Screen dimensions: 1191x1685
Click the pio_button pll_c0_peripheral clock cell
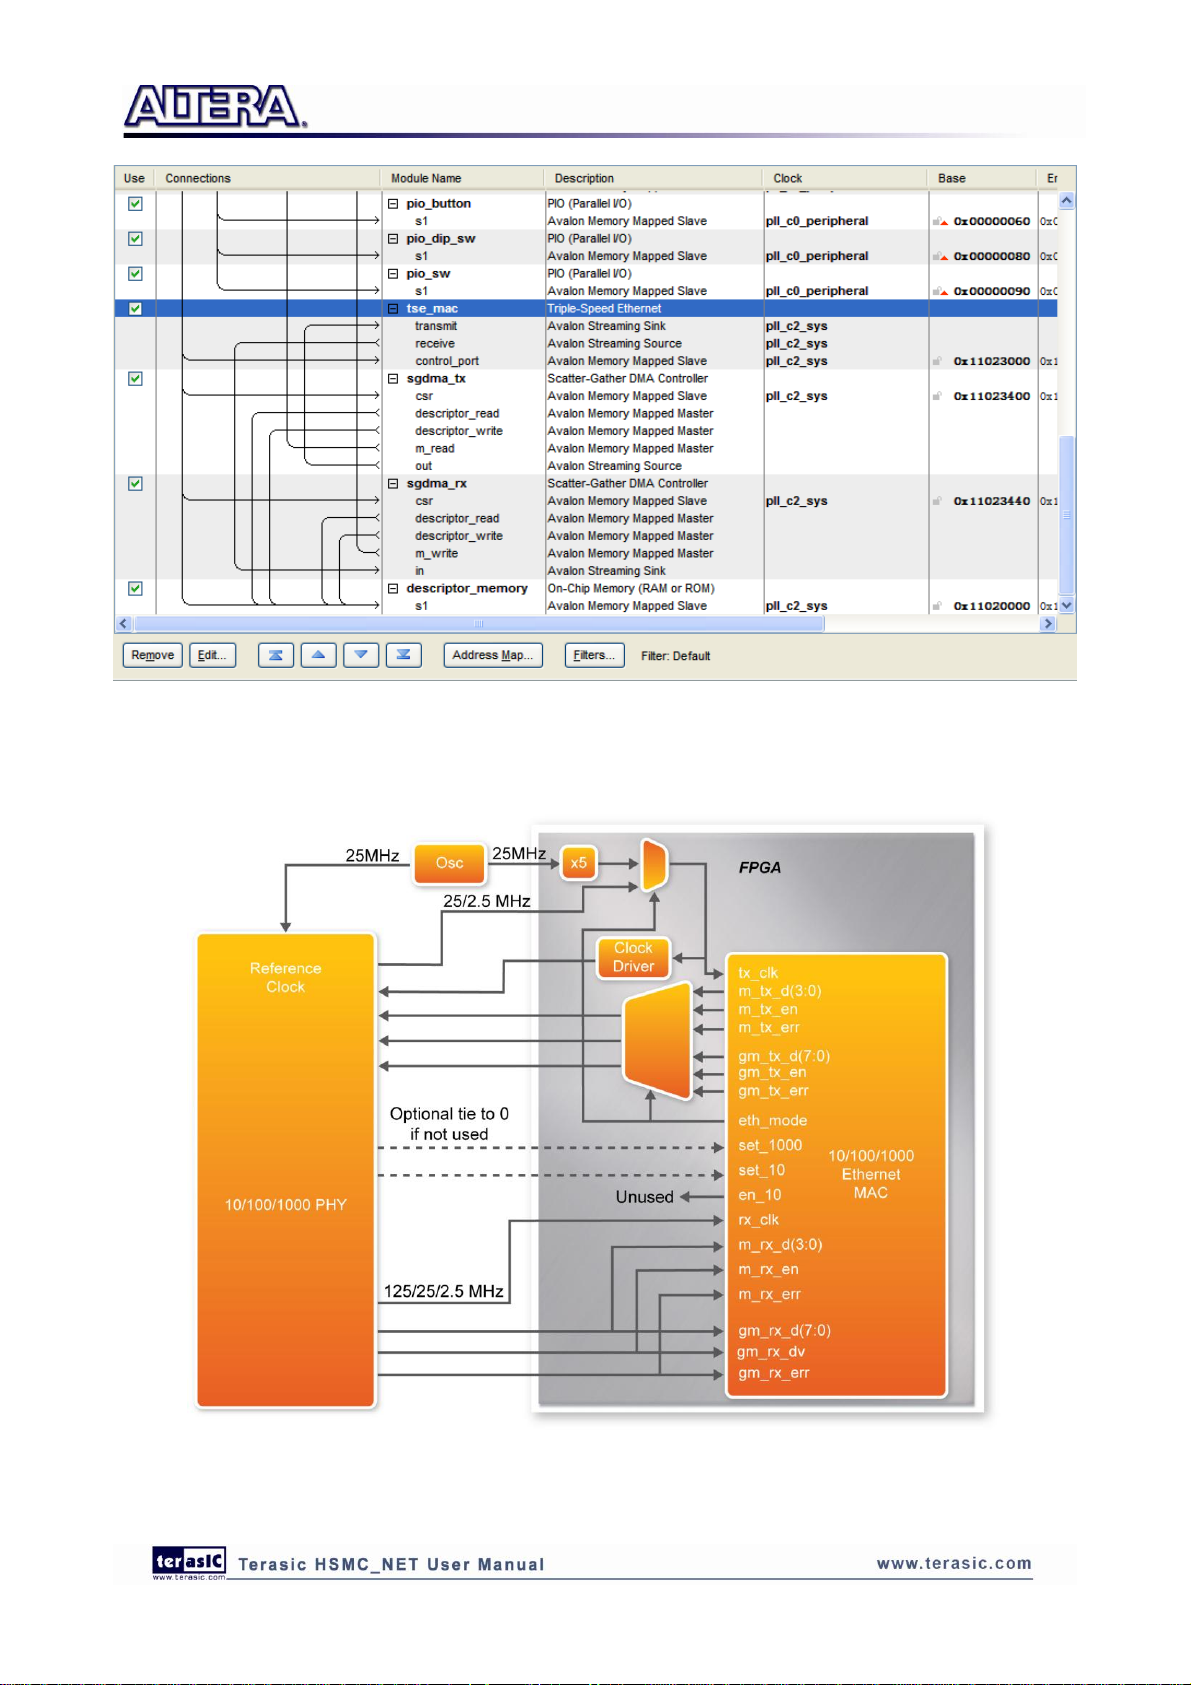[817, 221]
